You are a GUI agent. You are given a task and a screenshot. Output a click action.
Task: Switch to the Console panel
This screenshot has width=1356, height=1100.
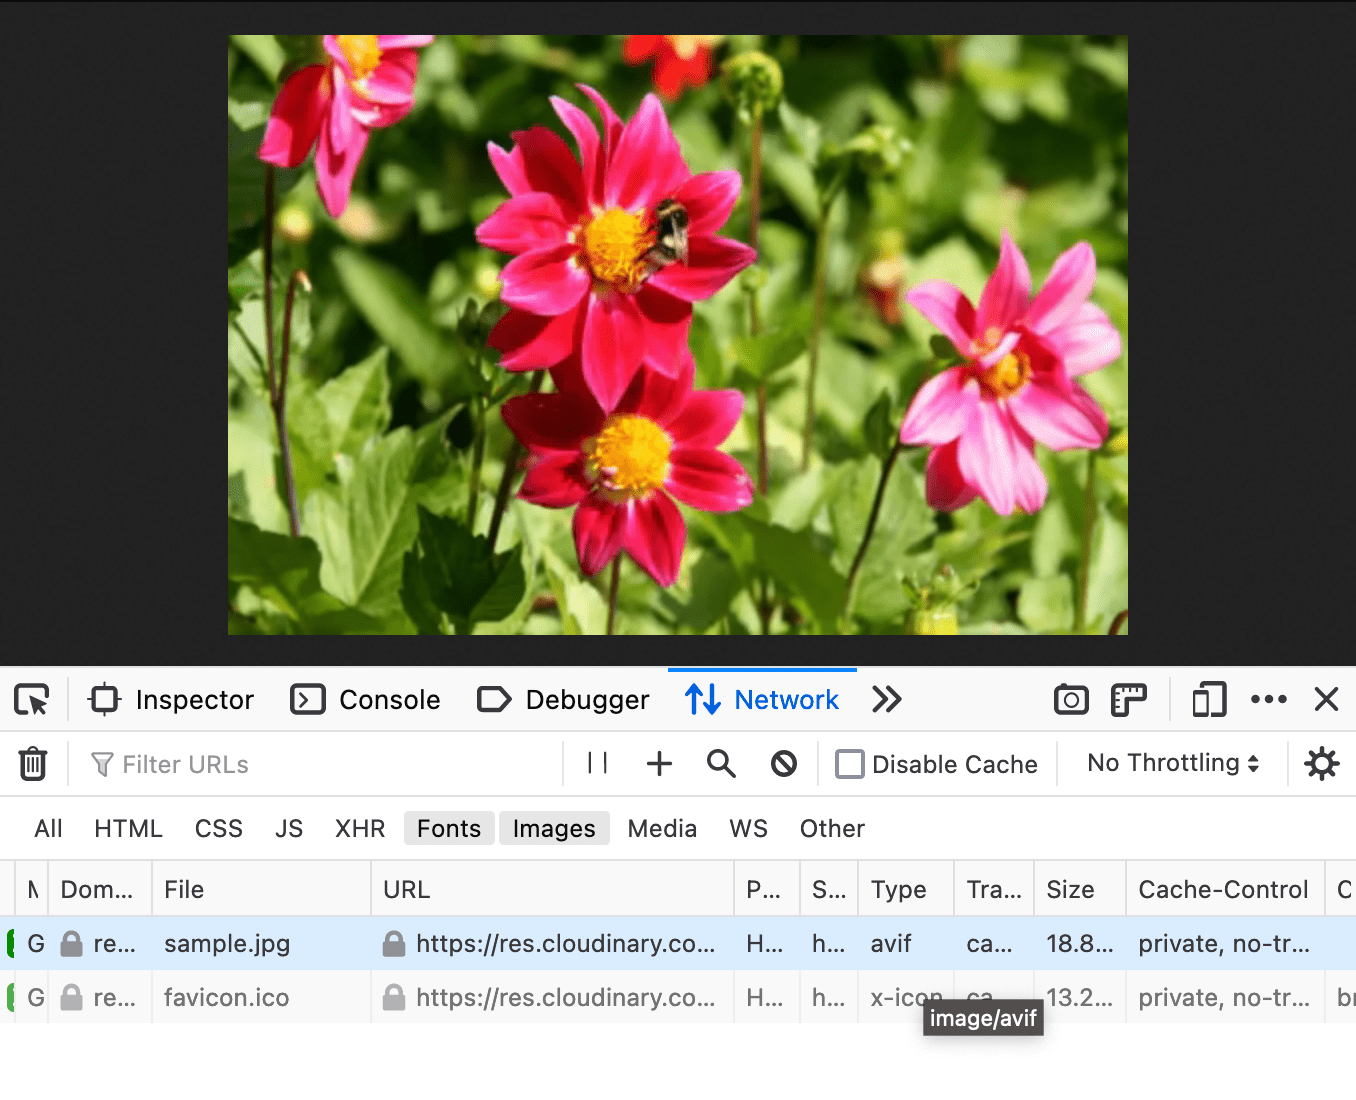366,699
